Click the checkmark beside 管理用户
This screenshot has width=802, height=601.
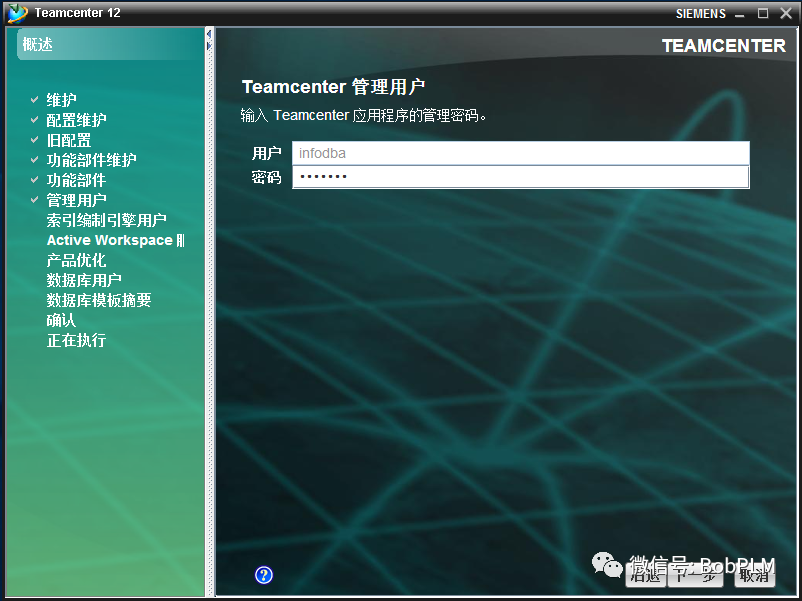point(34,199)
